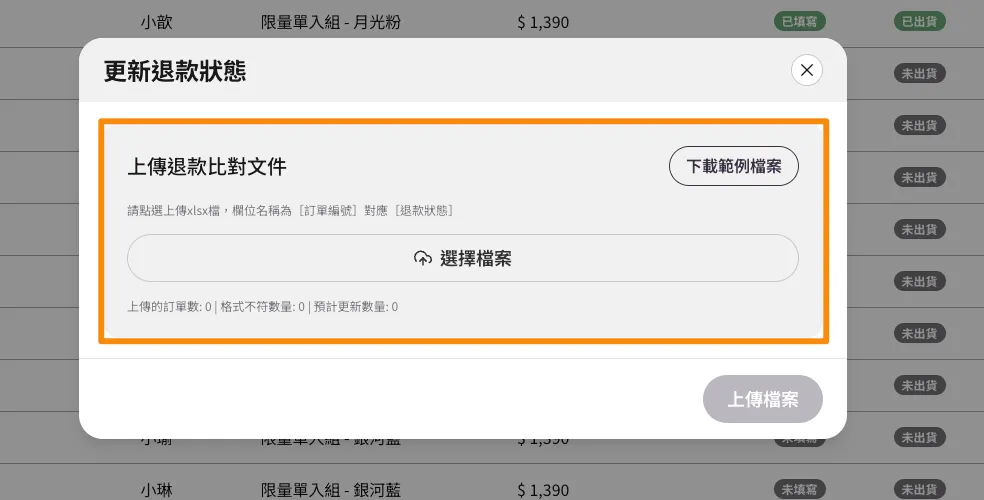
Task: Click the cloud upload icon beside 選擇檔案
Action: [x=423, y=258]
